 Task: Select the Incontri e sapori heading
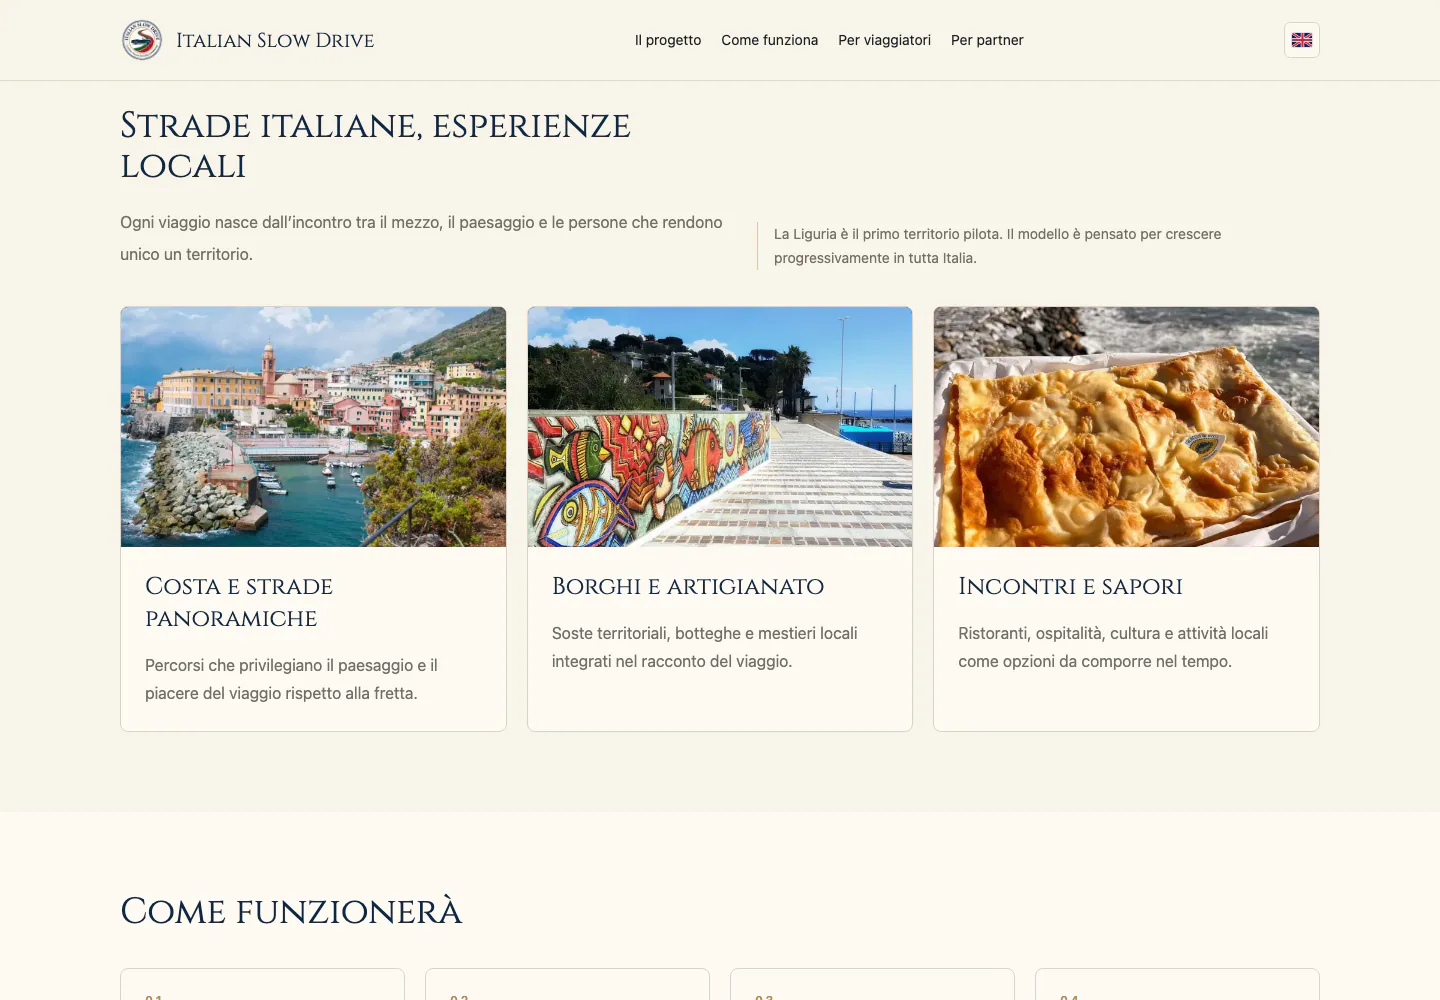point(1070,586)
